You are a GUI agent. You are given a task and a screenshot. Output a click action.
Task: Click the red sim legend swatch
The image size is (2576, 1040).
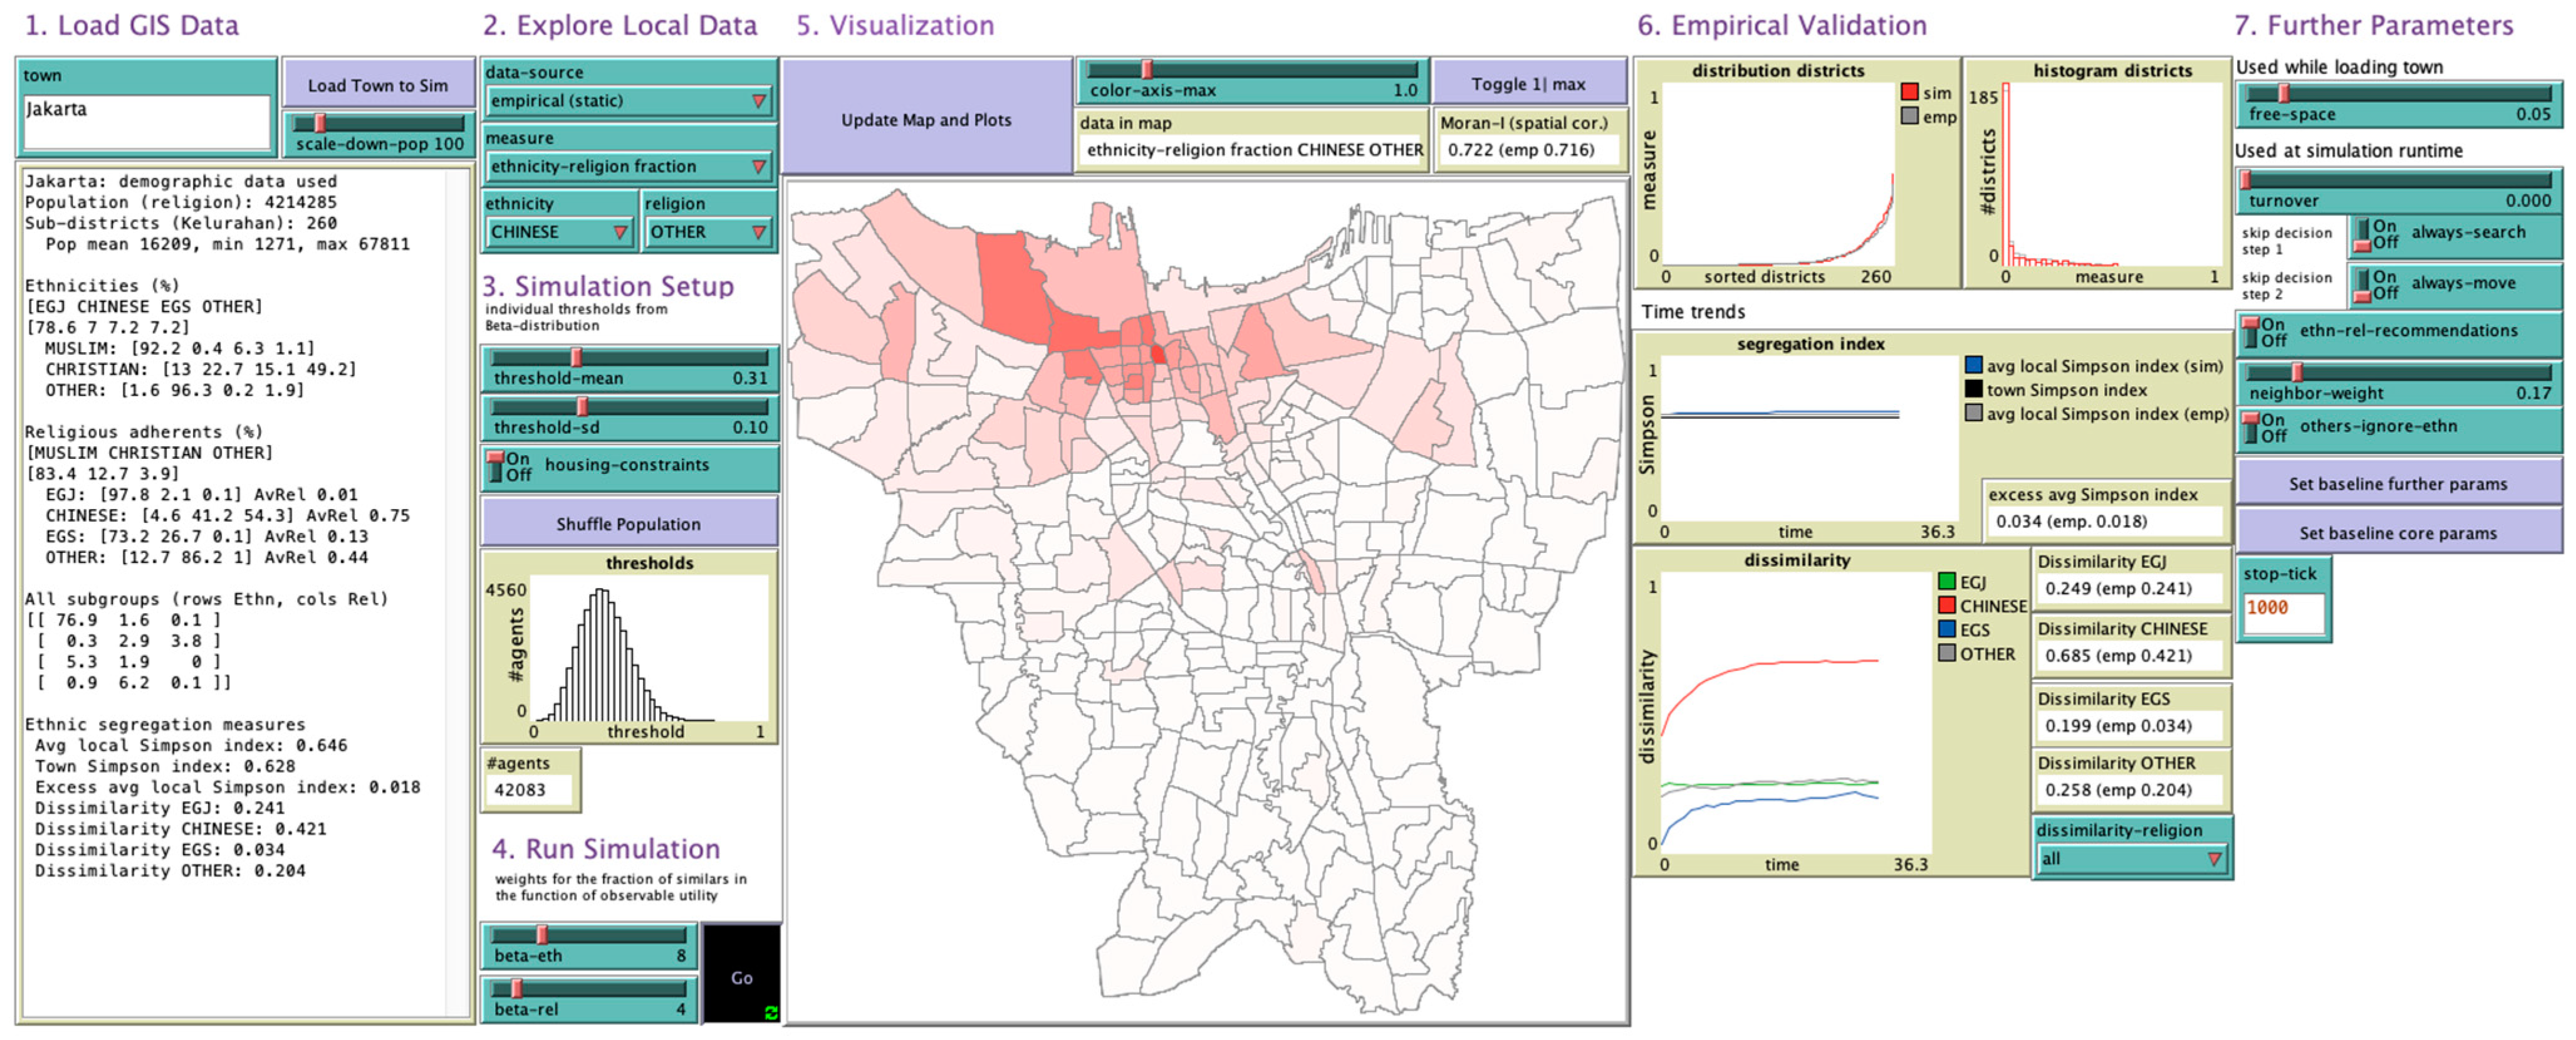[1909, 93]
